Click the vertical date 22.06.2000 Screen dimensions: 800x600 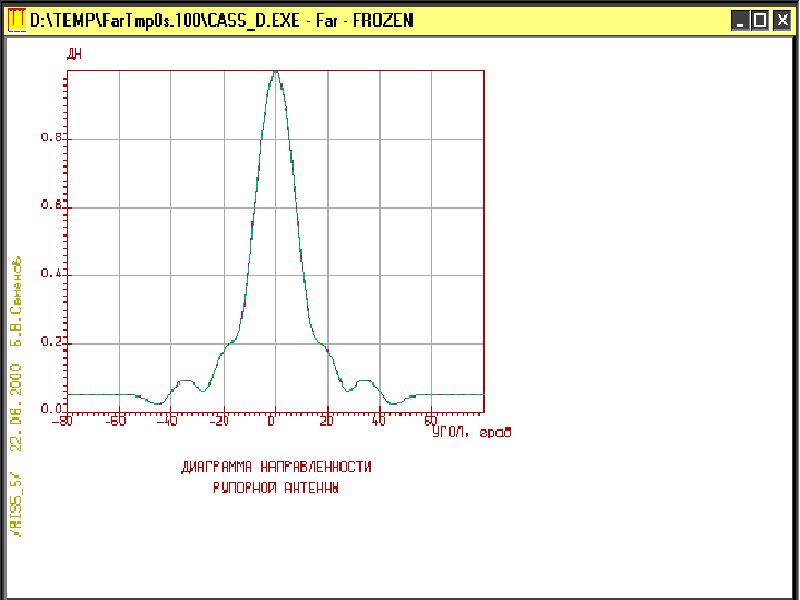[17, 408]
